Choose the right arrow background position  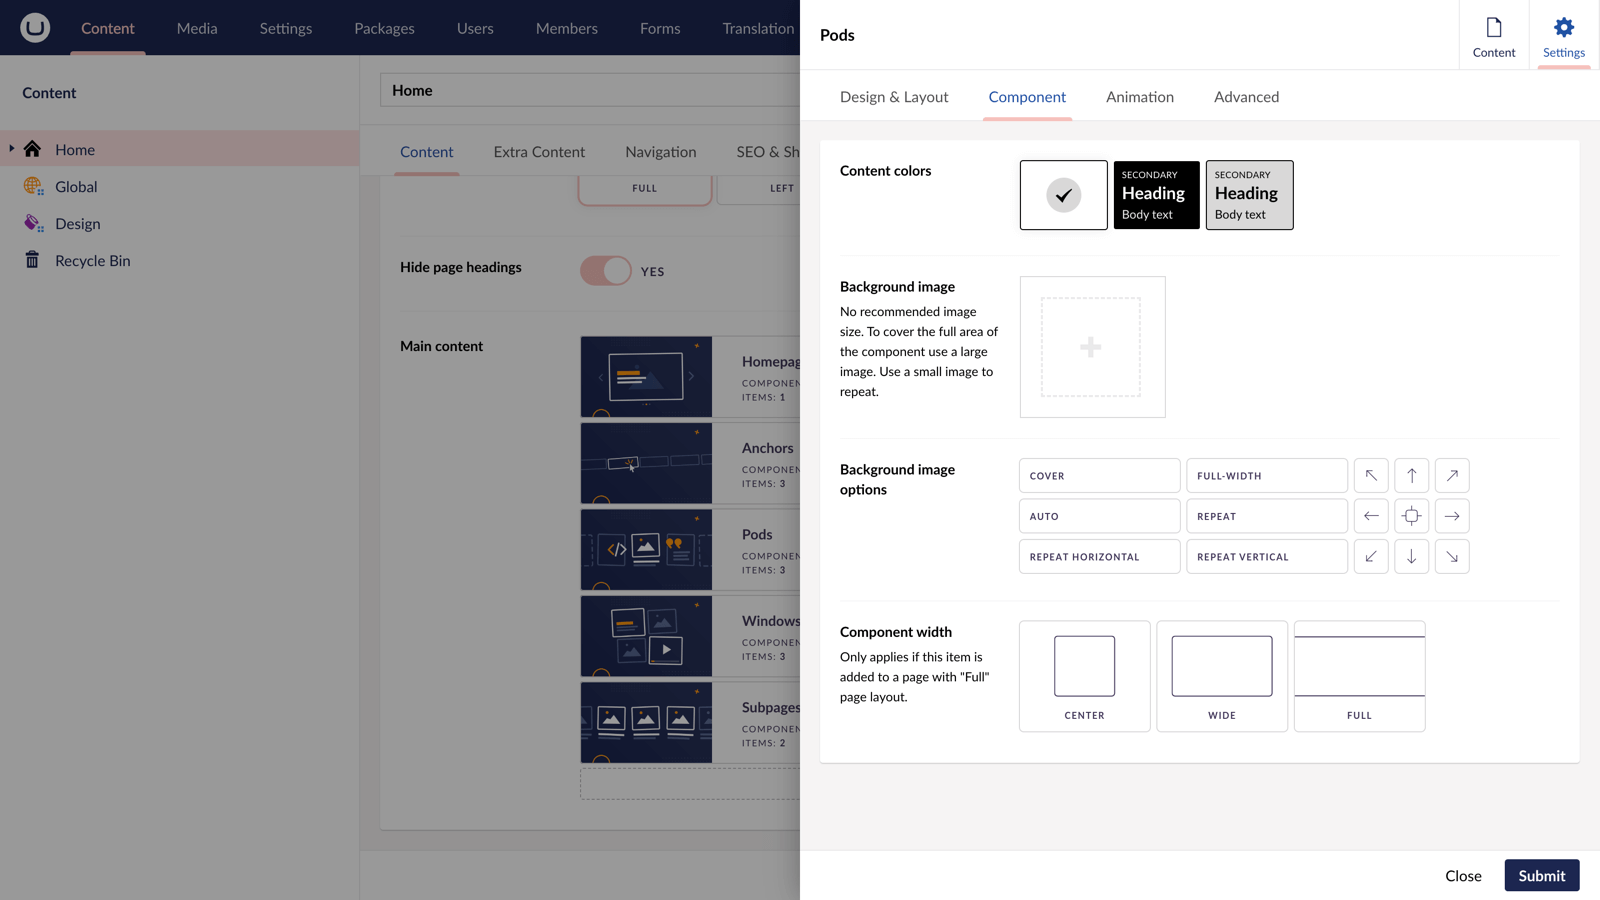pos(1452,516)
